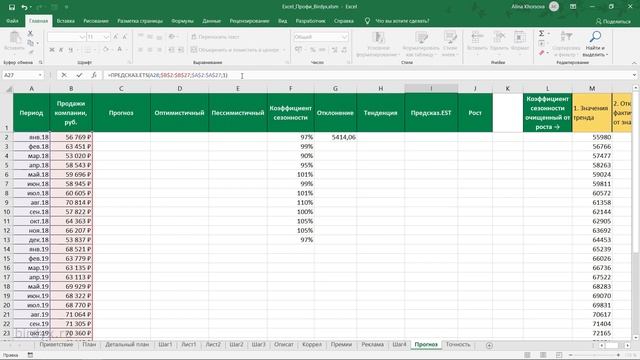Open the Insert ribbon tab
Viewport: 640px width, 360px height.
[x=66, y=21]
